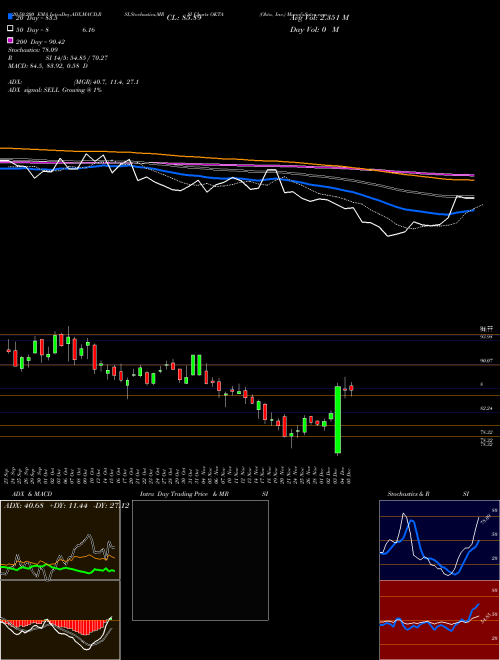
Task: Click the 'CL: 85.59' closing price label
Action: [x=184, y=18]
